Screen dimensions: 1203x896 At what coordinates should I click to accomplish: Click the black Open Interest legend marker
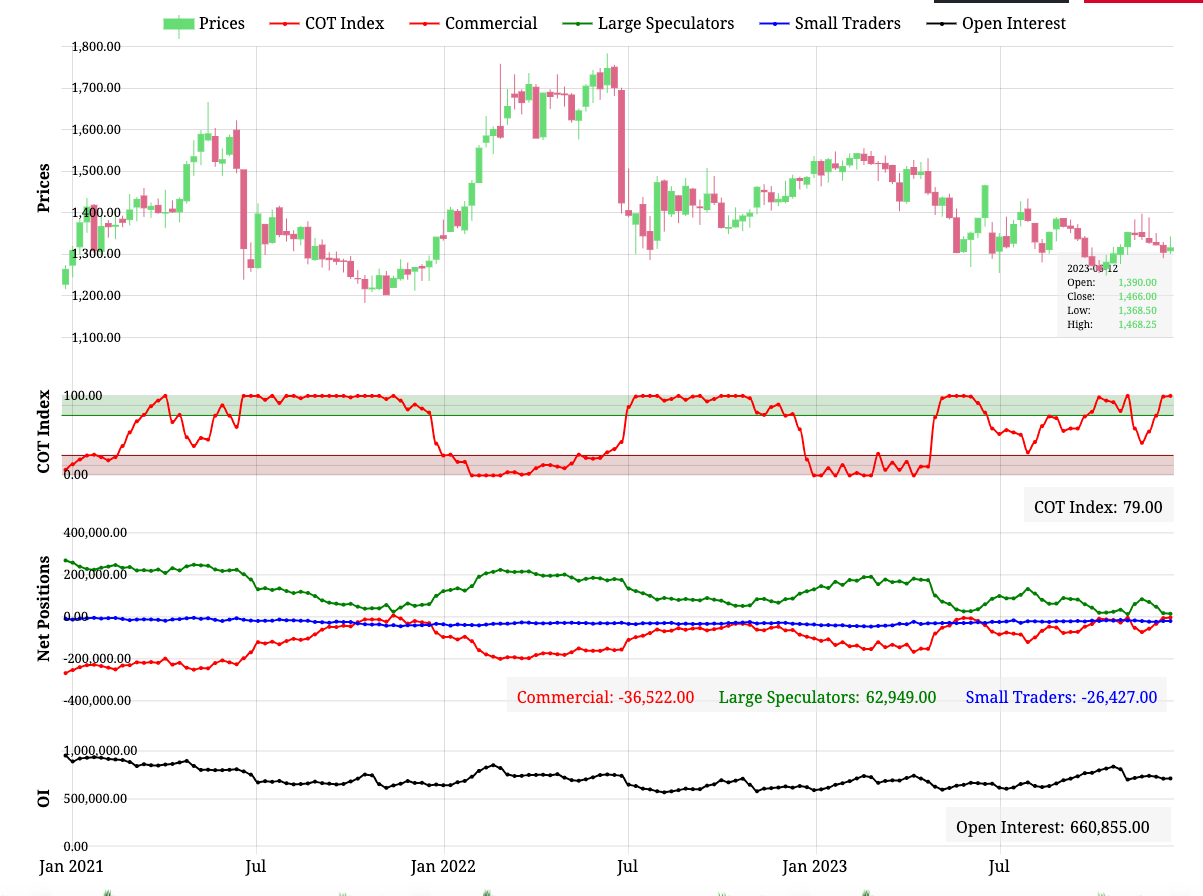click(x=942, y=23)
